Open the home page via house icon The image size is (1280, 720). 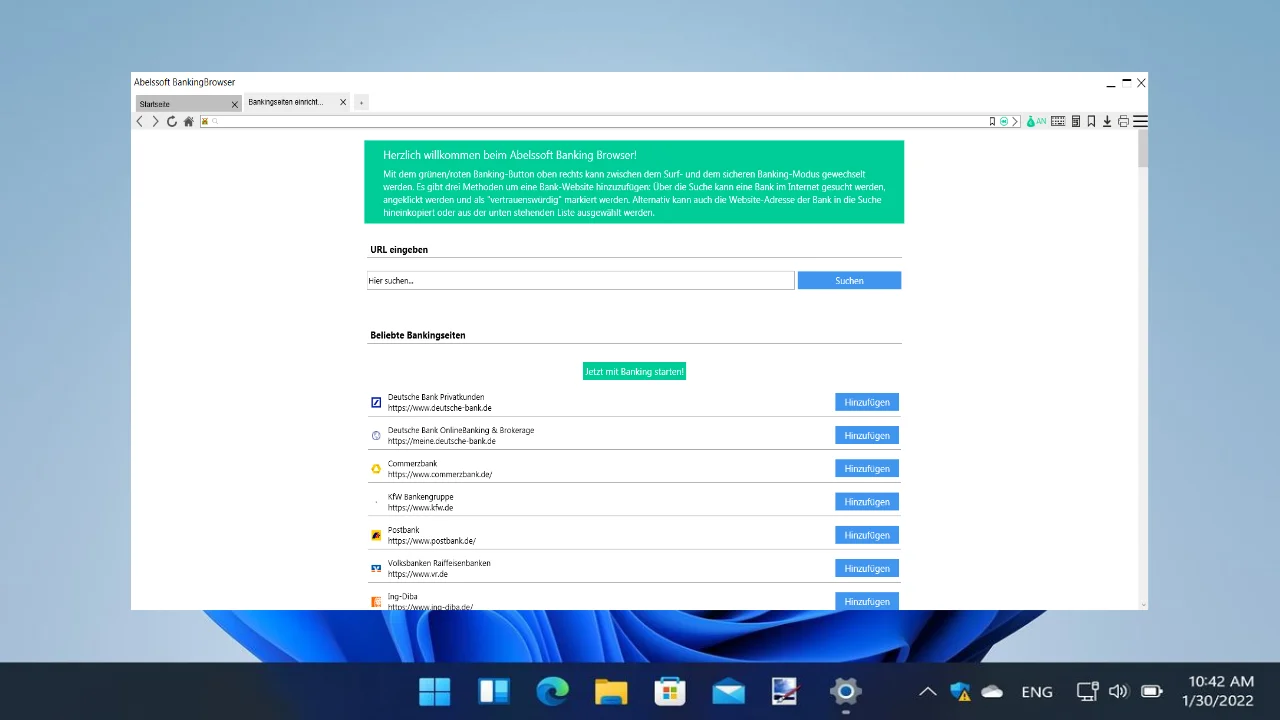[x=188, y=121]
